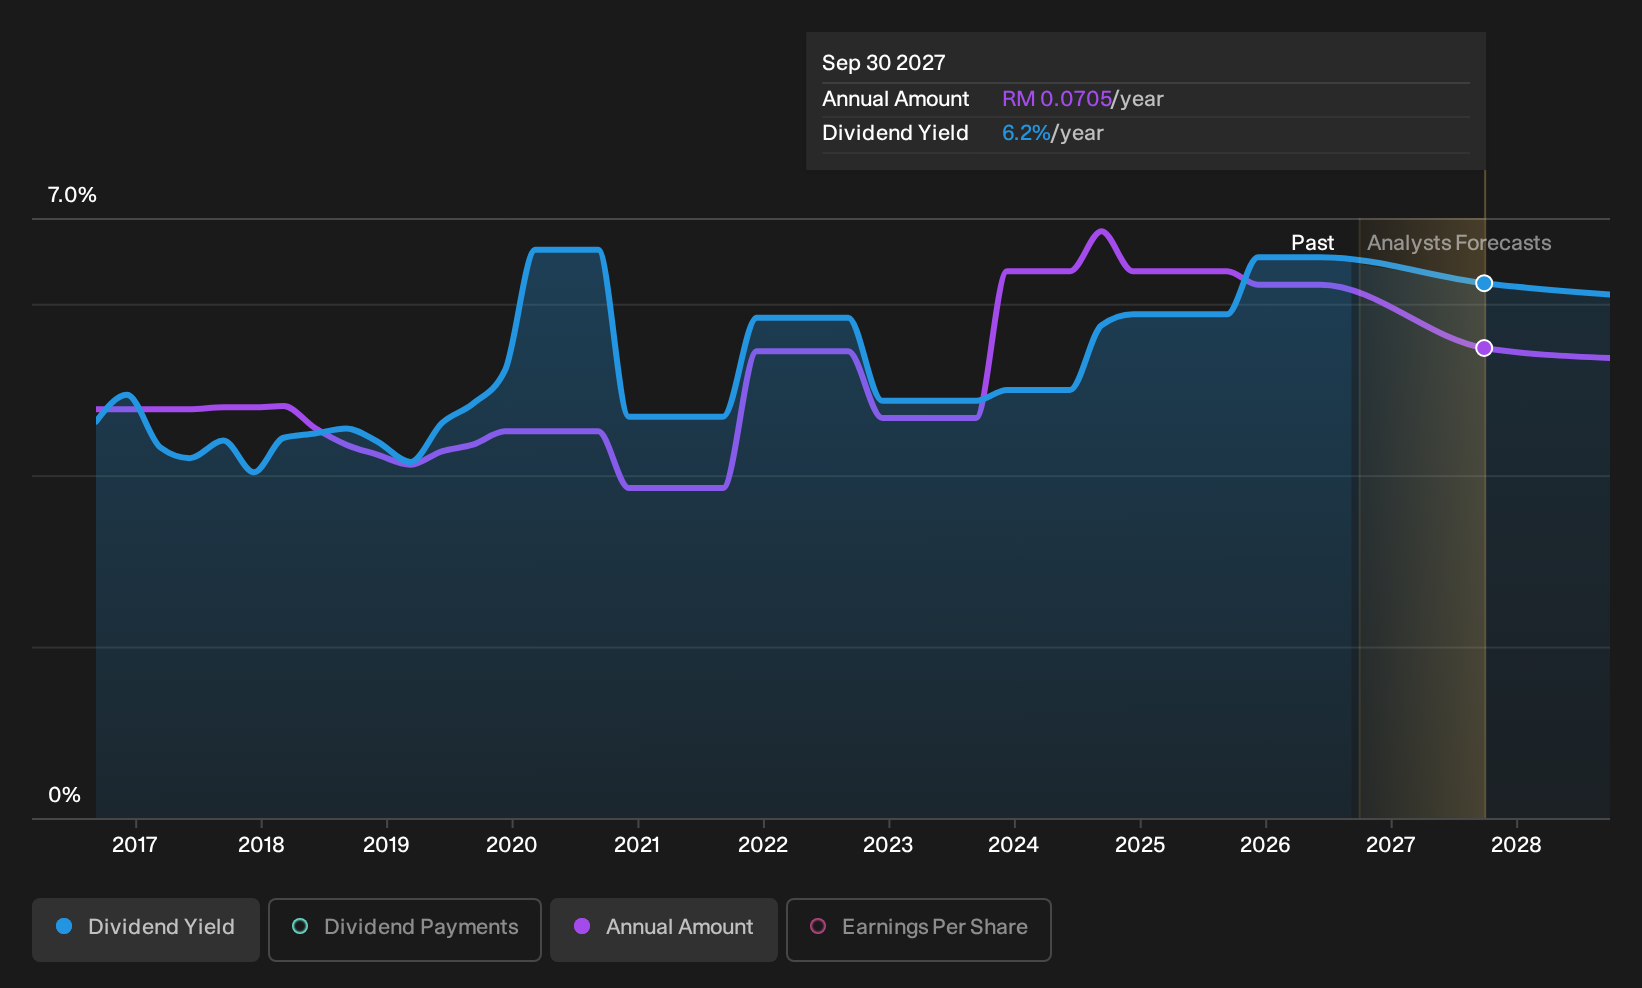Viewport: 1642px width, 988px height.
Task: Click the 2027 x-axis year label
Action: pos(1390,845)
